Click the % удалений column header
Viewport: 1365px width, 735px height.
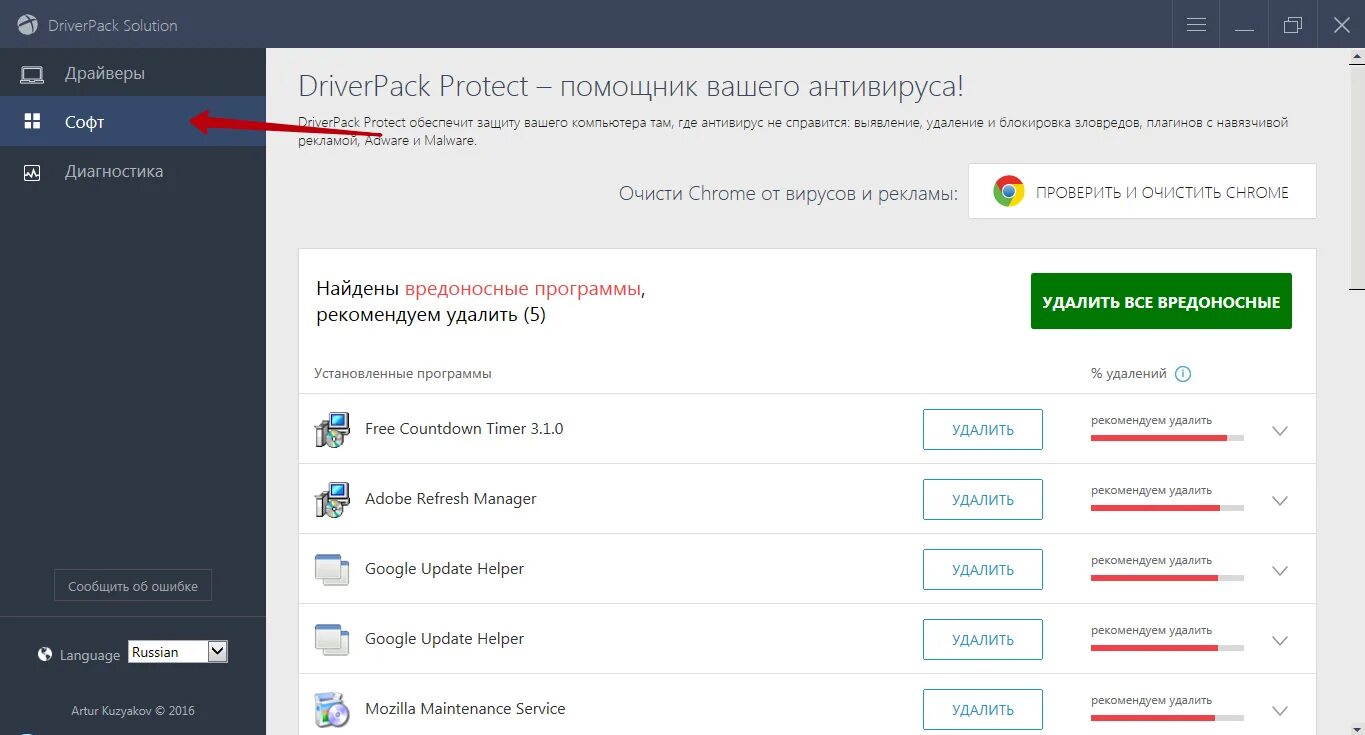pos(1129,373)
